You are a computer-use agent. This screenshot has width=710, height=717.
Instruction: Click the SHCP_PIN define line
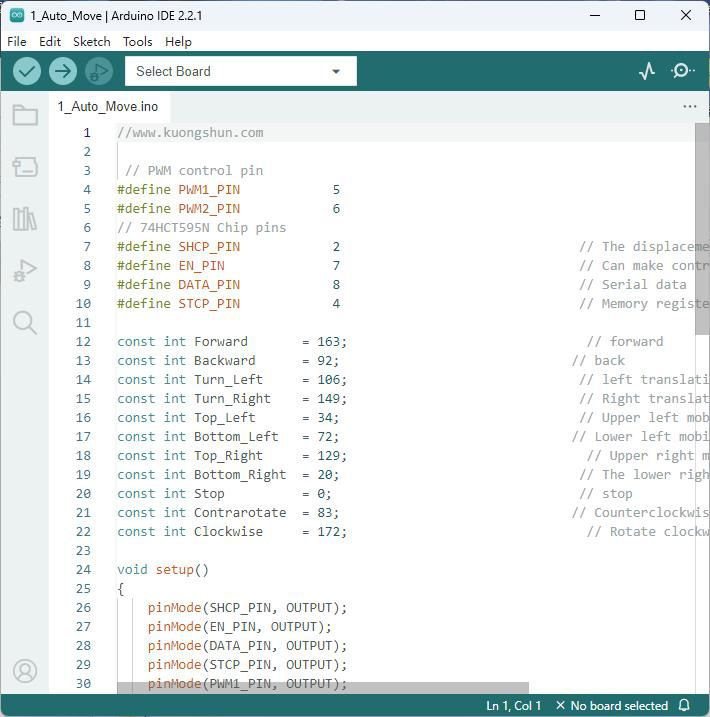[x=229, y=246]
